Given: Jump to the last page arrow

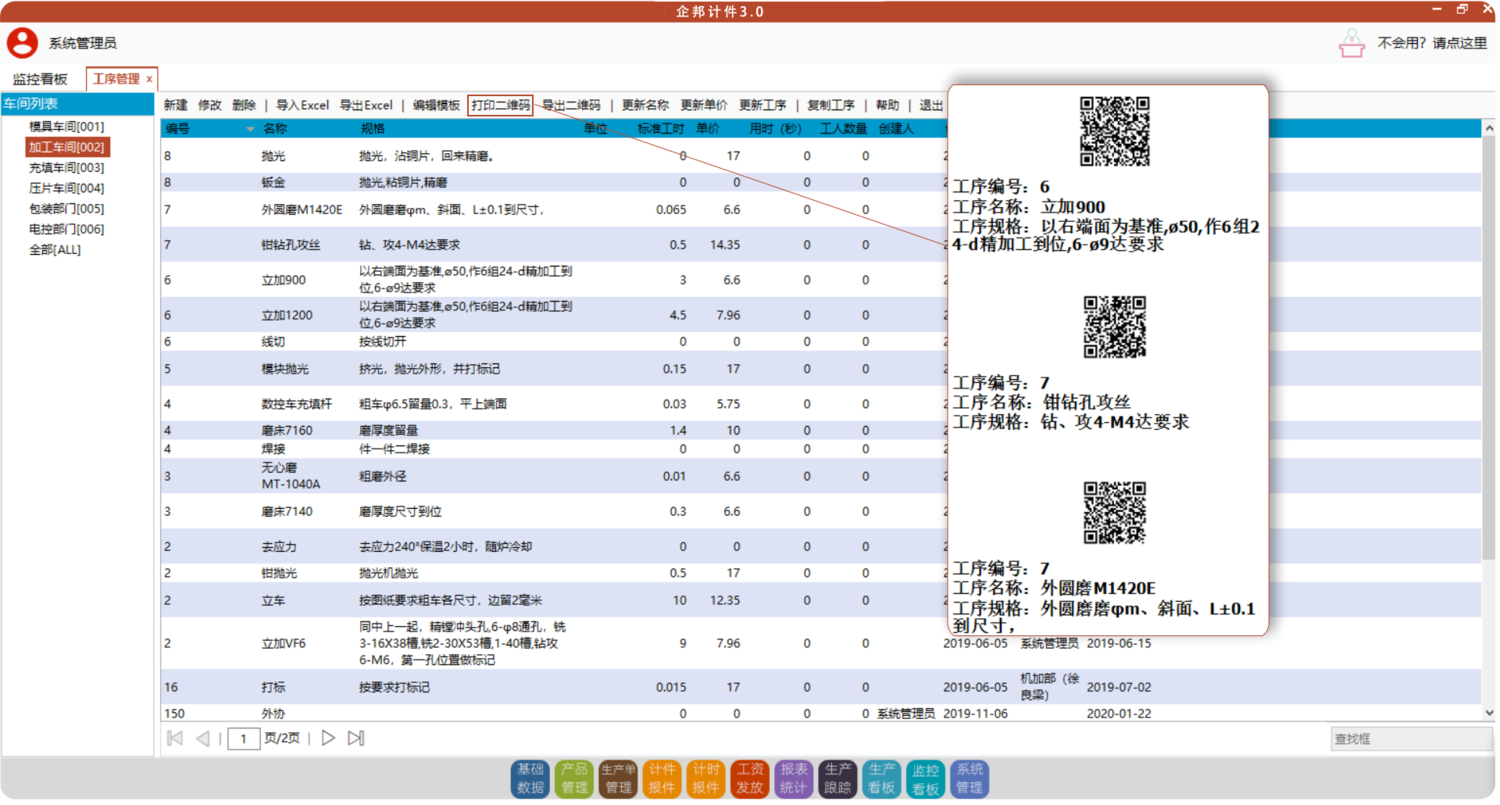Looking at the screenshot, I should click(355, 739).
